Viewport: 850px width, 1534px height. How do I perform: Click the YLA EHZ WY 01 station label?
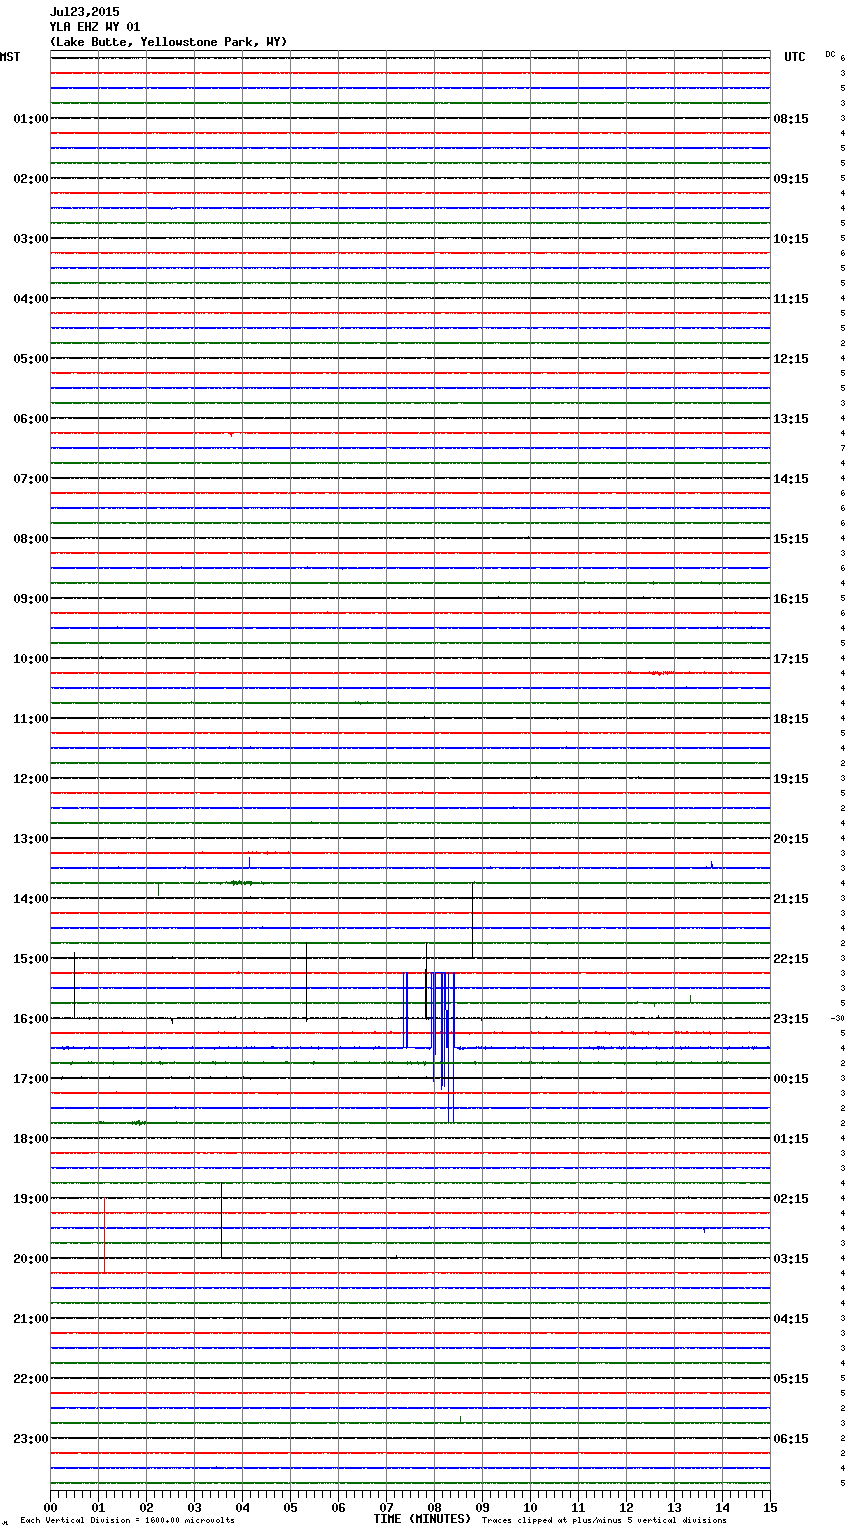pos(95,27)
